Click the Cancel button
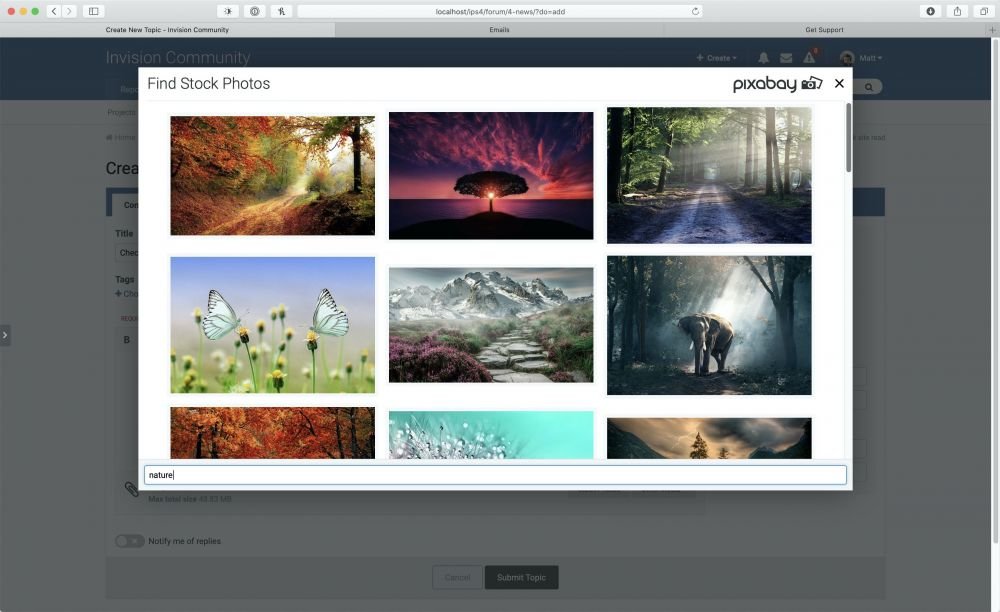 click(x=457, y=577)
